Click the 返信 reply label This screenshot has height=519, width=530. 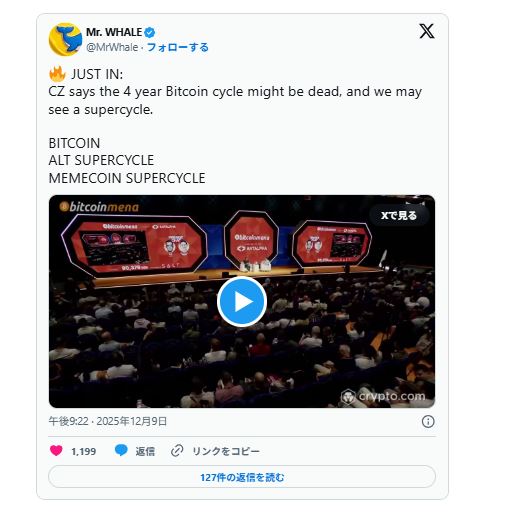click(x=145, y=451)
